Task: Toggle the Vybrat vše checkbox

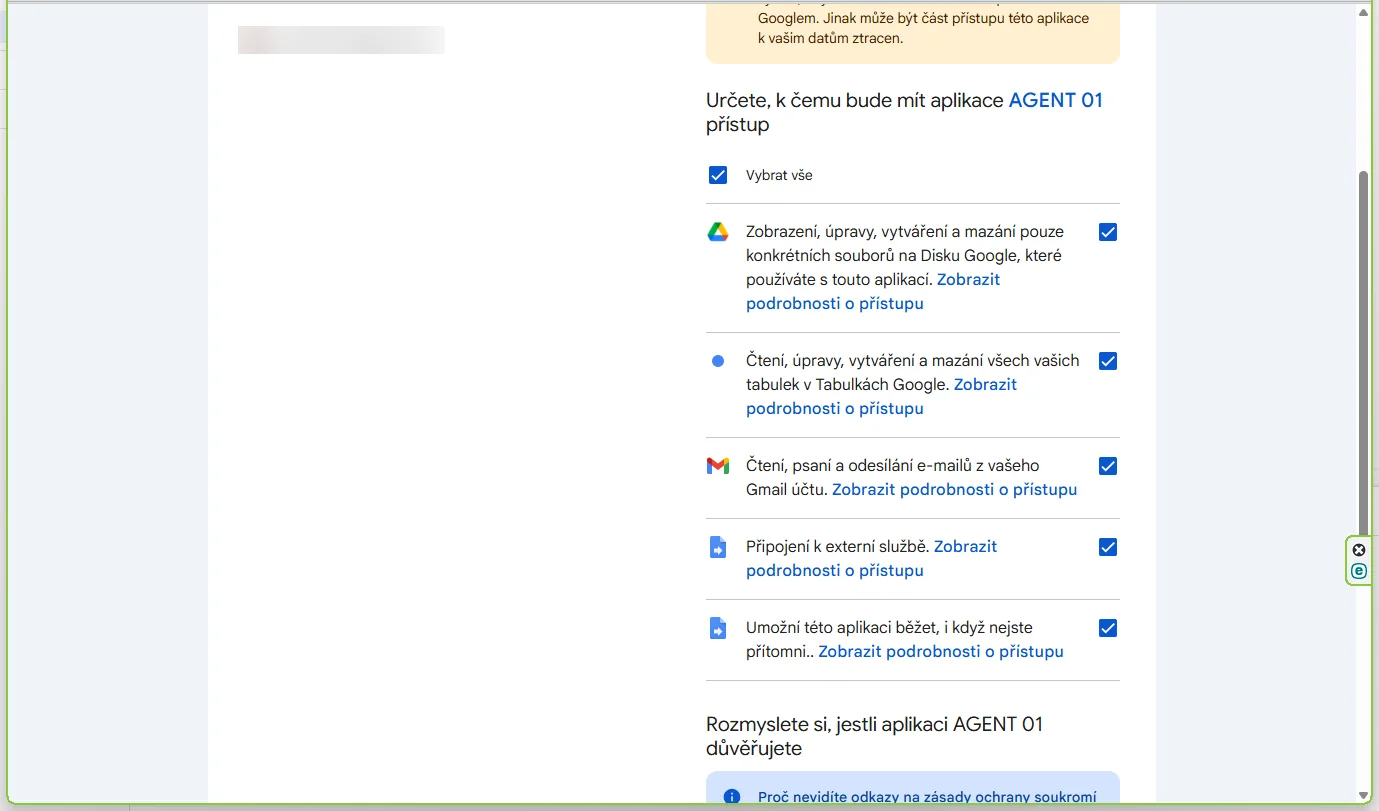Action: coord(718,175)
